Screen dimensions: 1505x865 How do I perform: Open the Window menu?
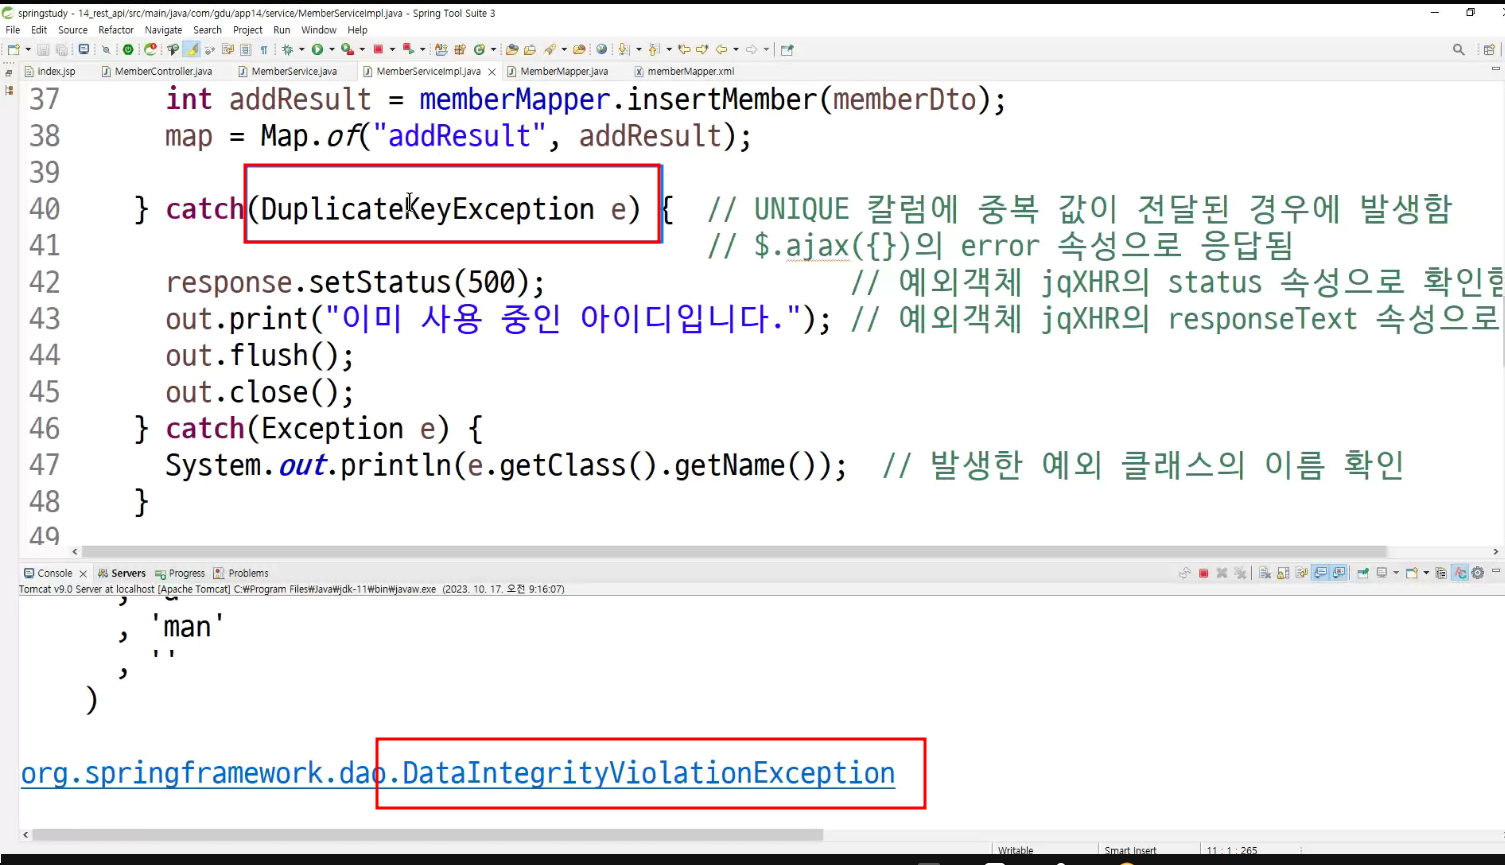pos(319,30)
